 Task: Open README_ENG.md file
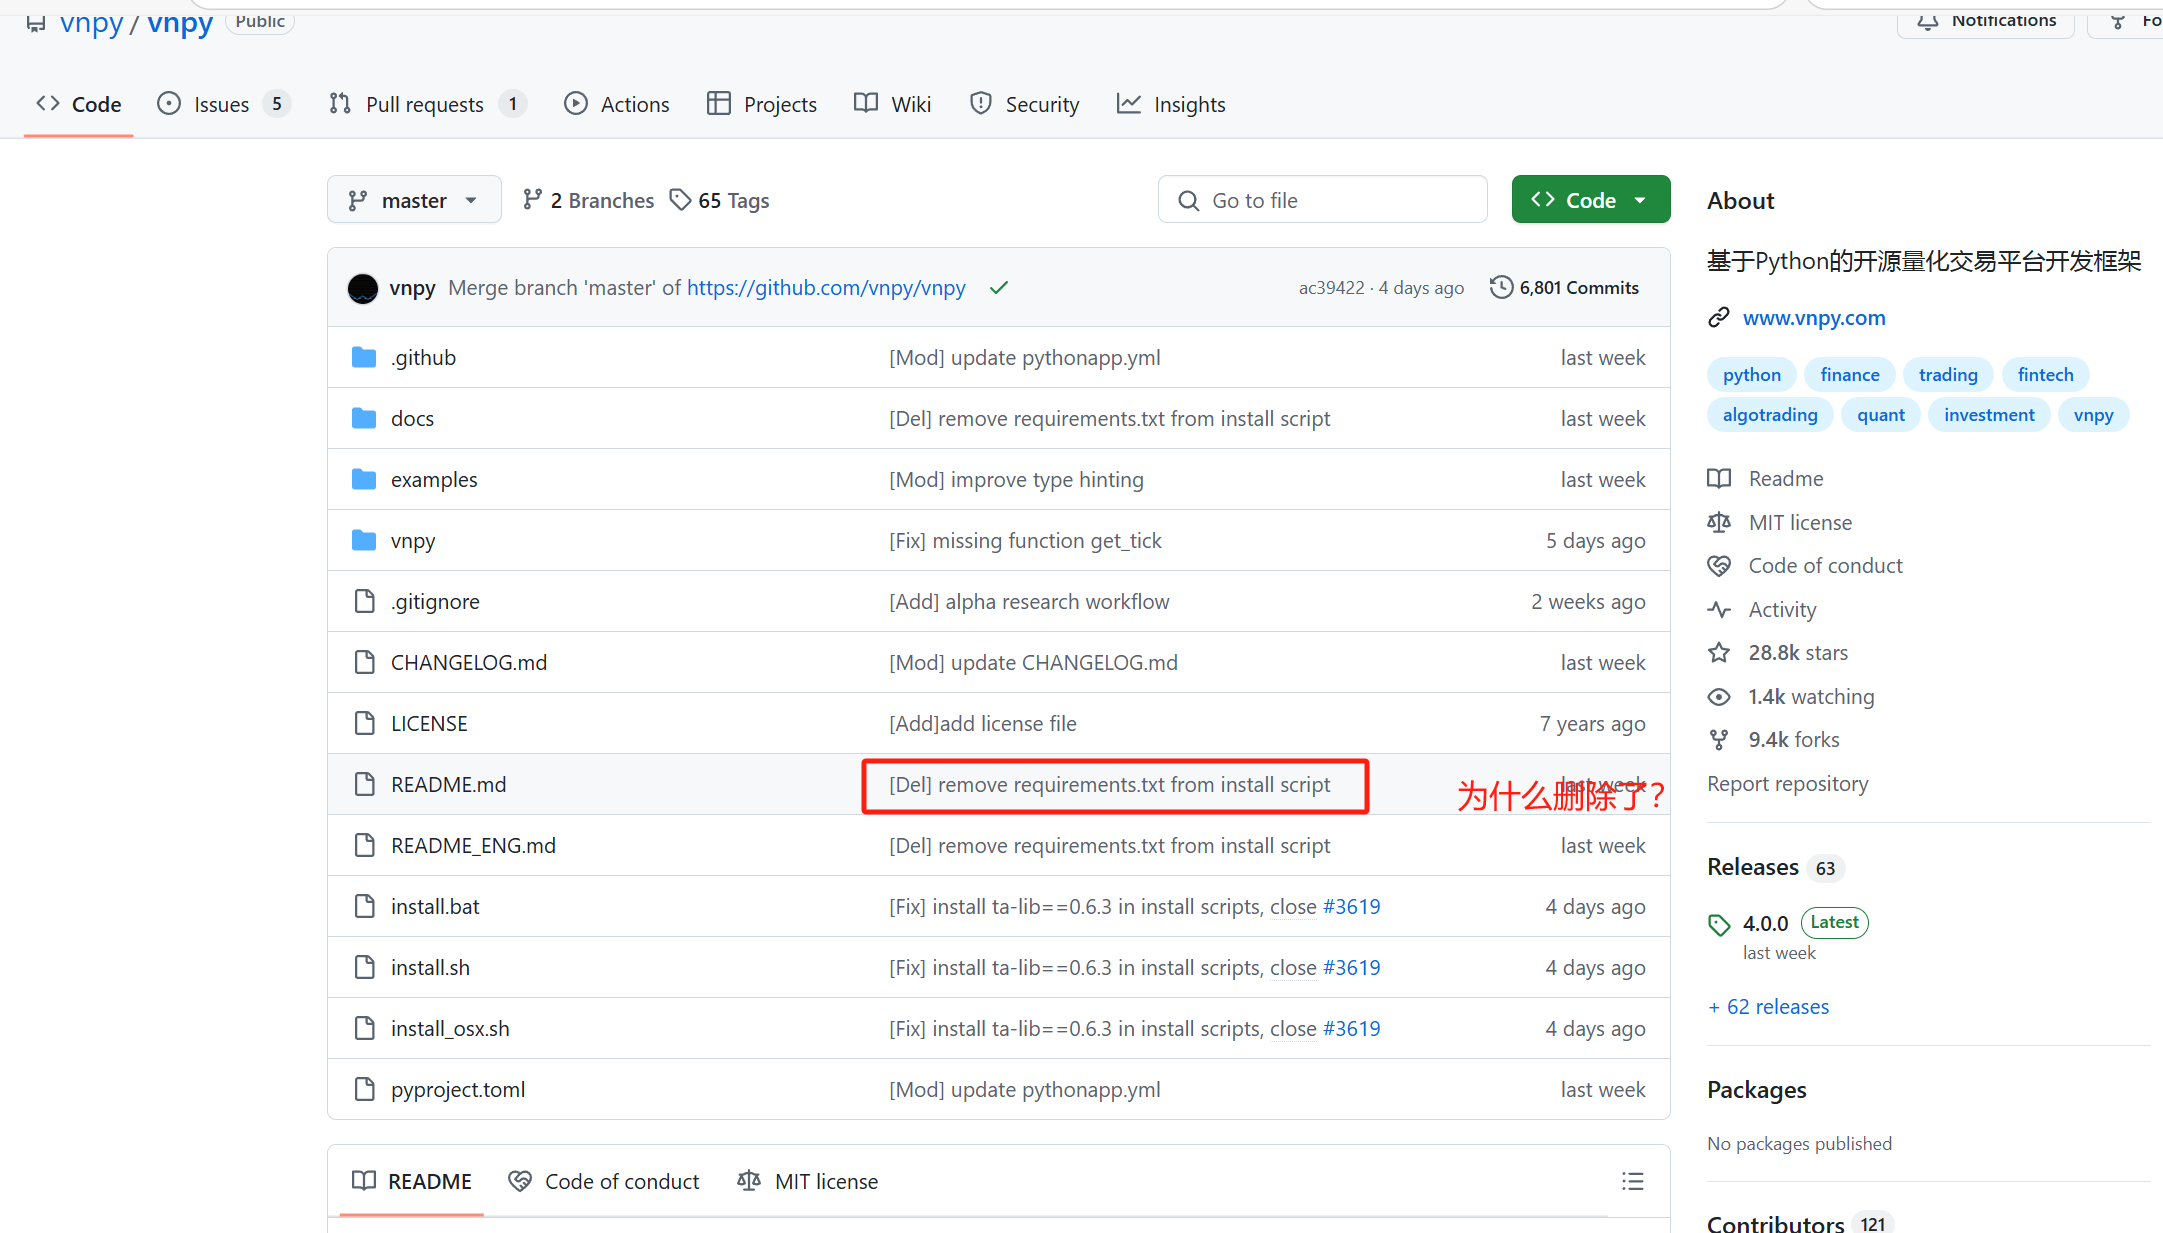click(x=473, y=845)
